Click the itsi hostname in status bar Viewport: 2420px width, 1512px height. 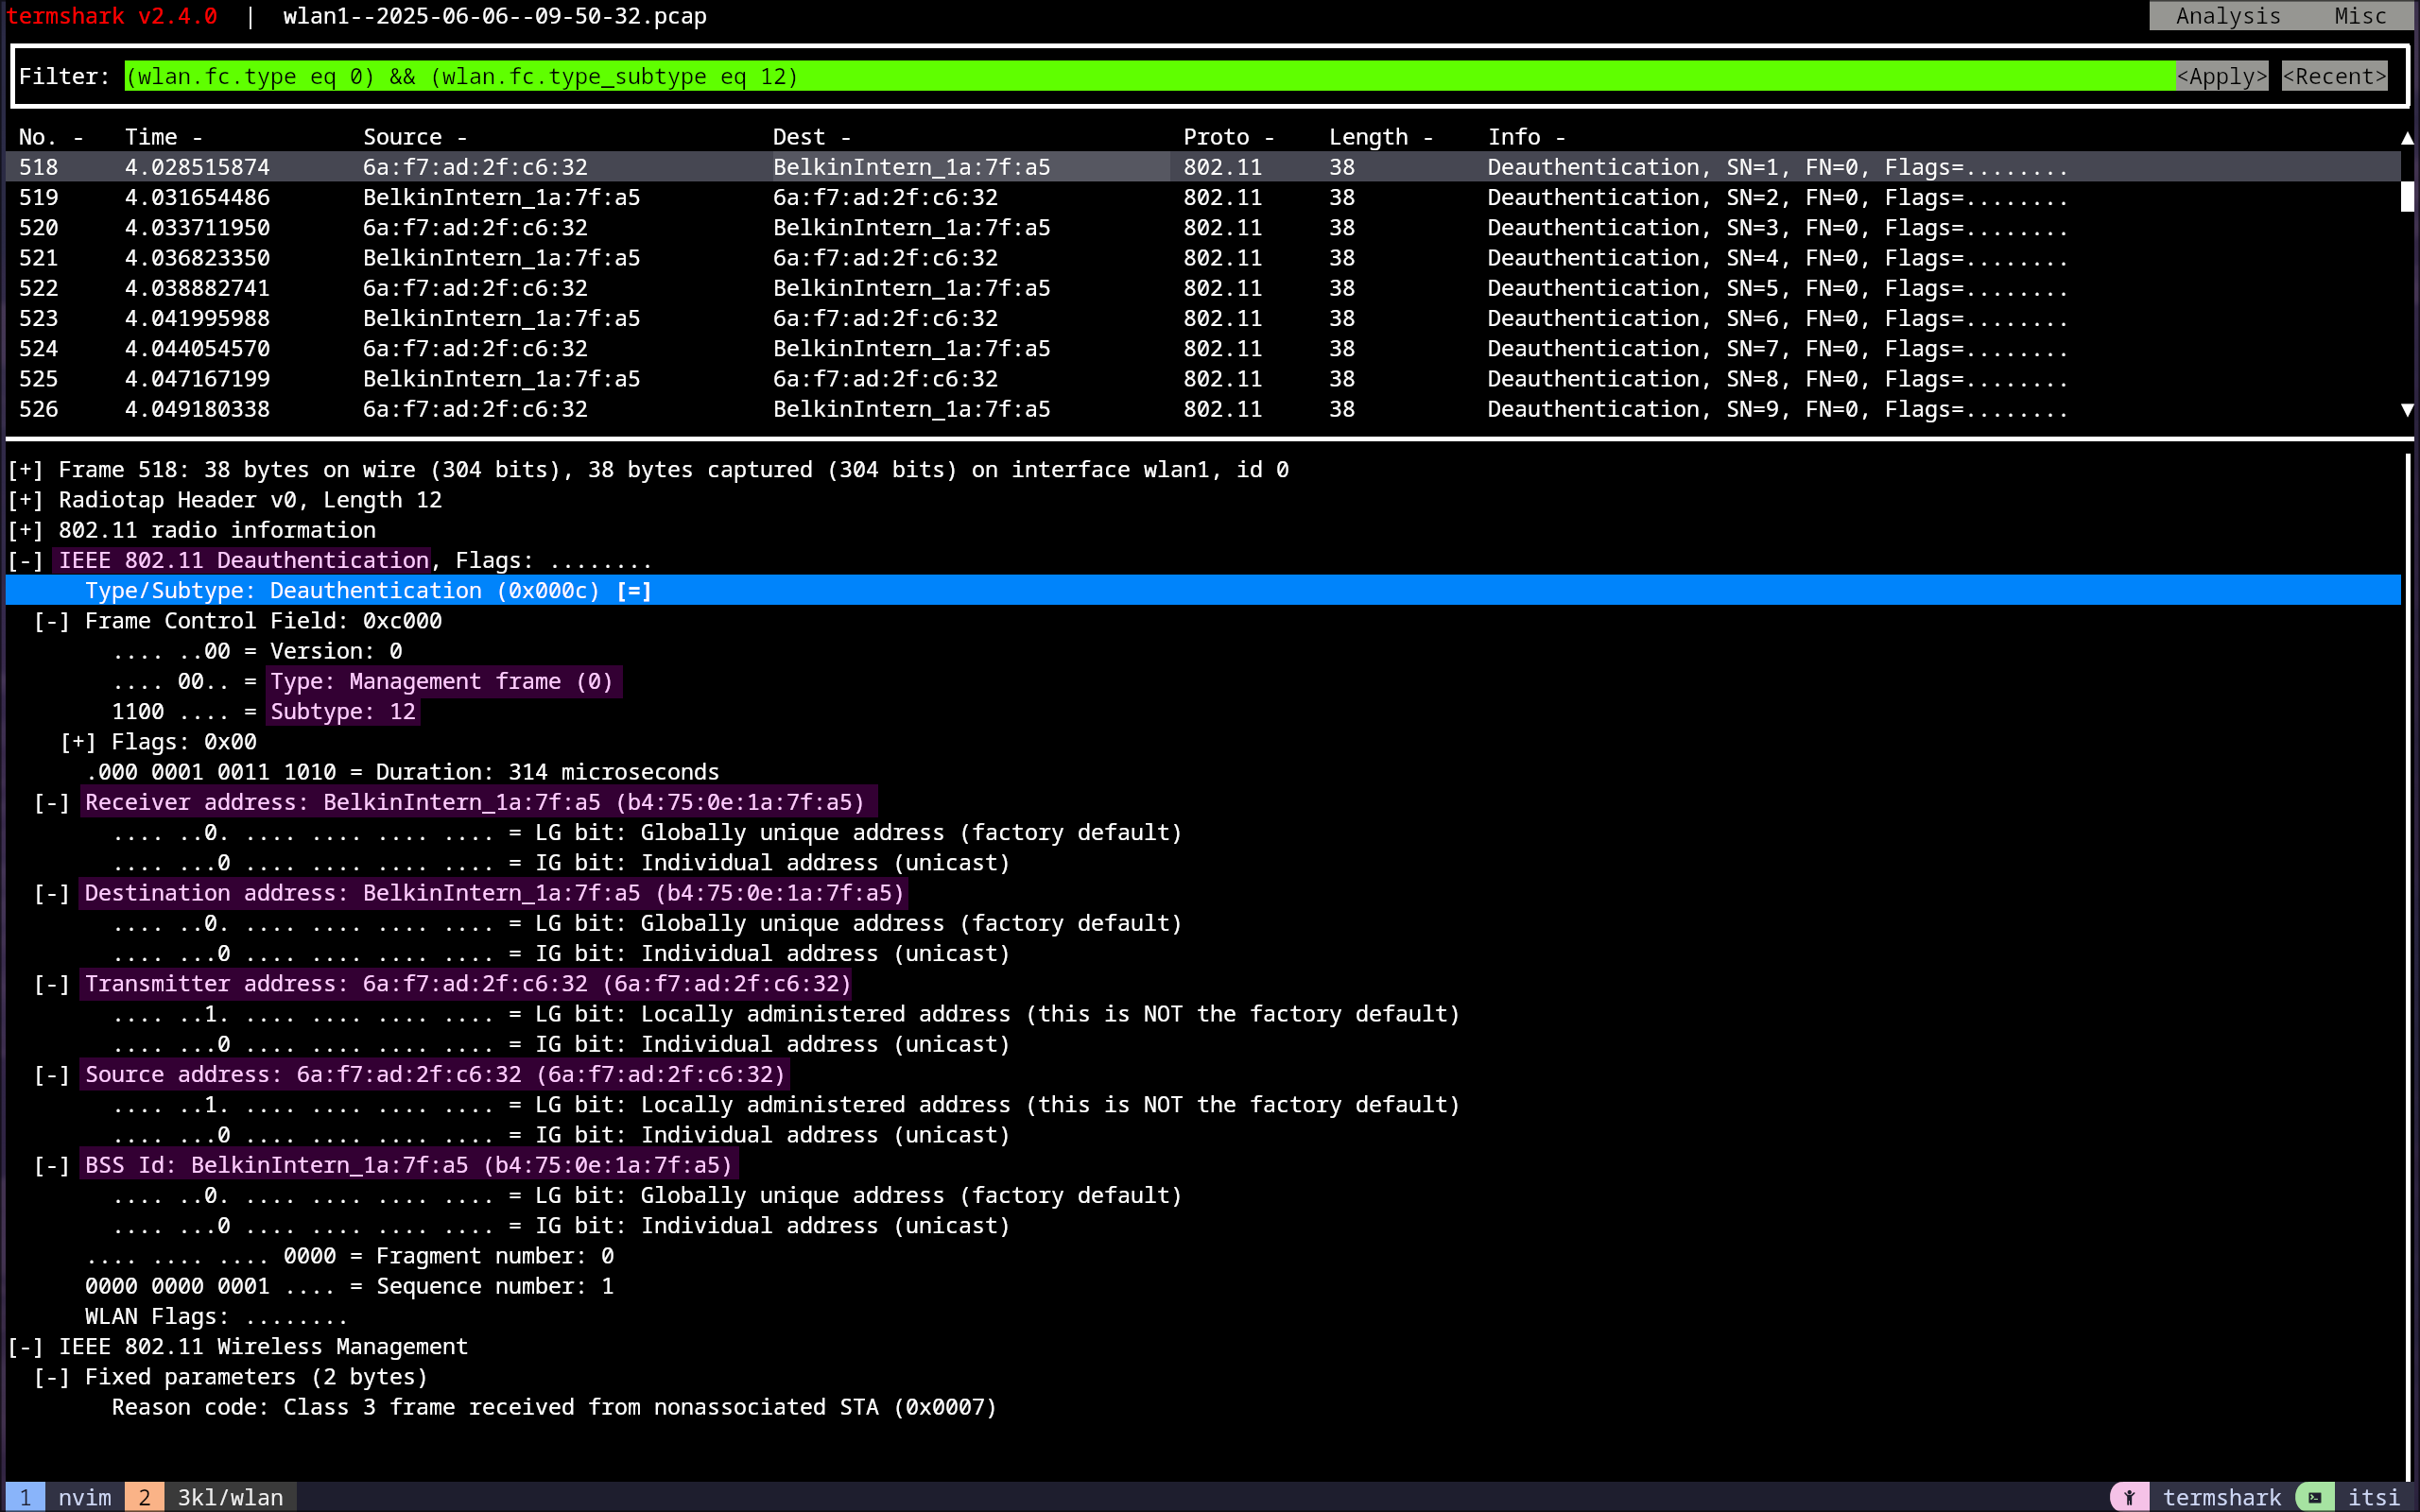tap(2373, 1497)
